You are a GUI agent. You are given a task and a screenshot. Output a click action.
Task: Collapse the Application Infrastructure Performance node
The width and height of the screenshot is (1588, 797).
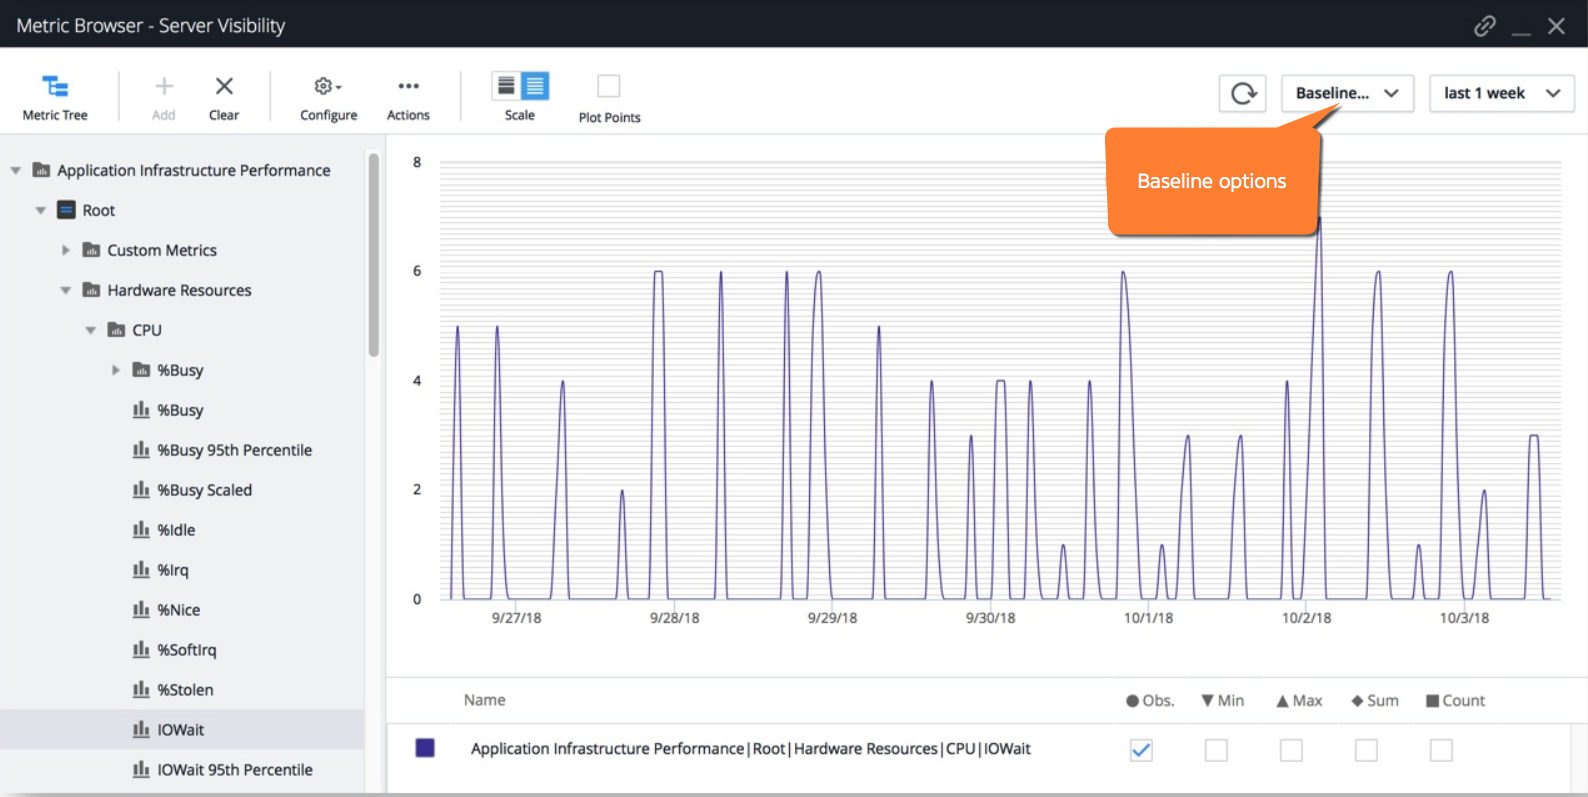(x=16, y=170)
